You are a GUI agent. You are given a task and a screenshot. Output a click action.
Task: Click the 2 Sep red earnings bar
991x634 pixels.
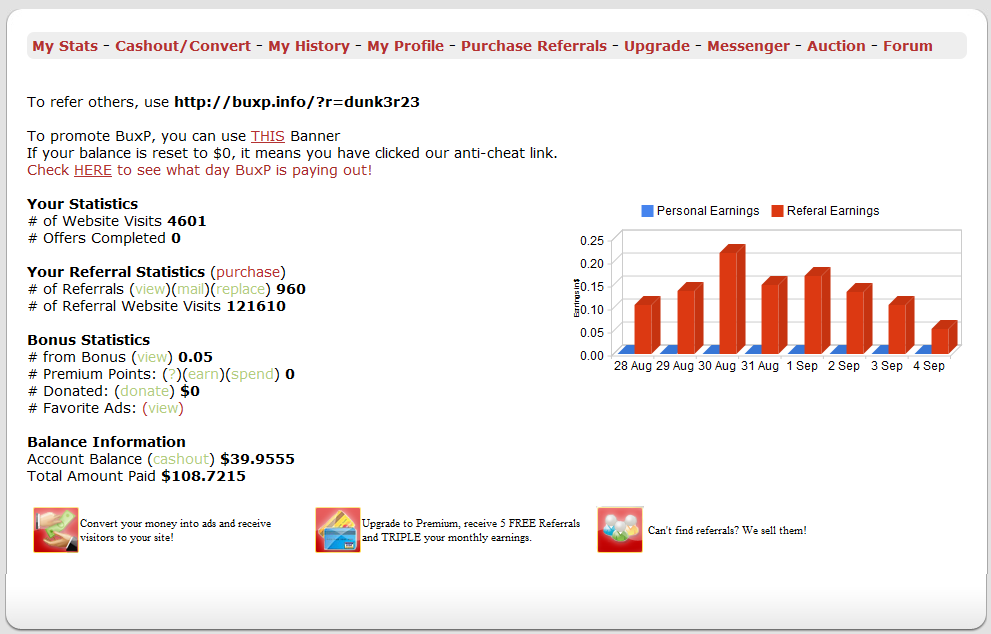(858, 319)
